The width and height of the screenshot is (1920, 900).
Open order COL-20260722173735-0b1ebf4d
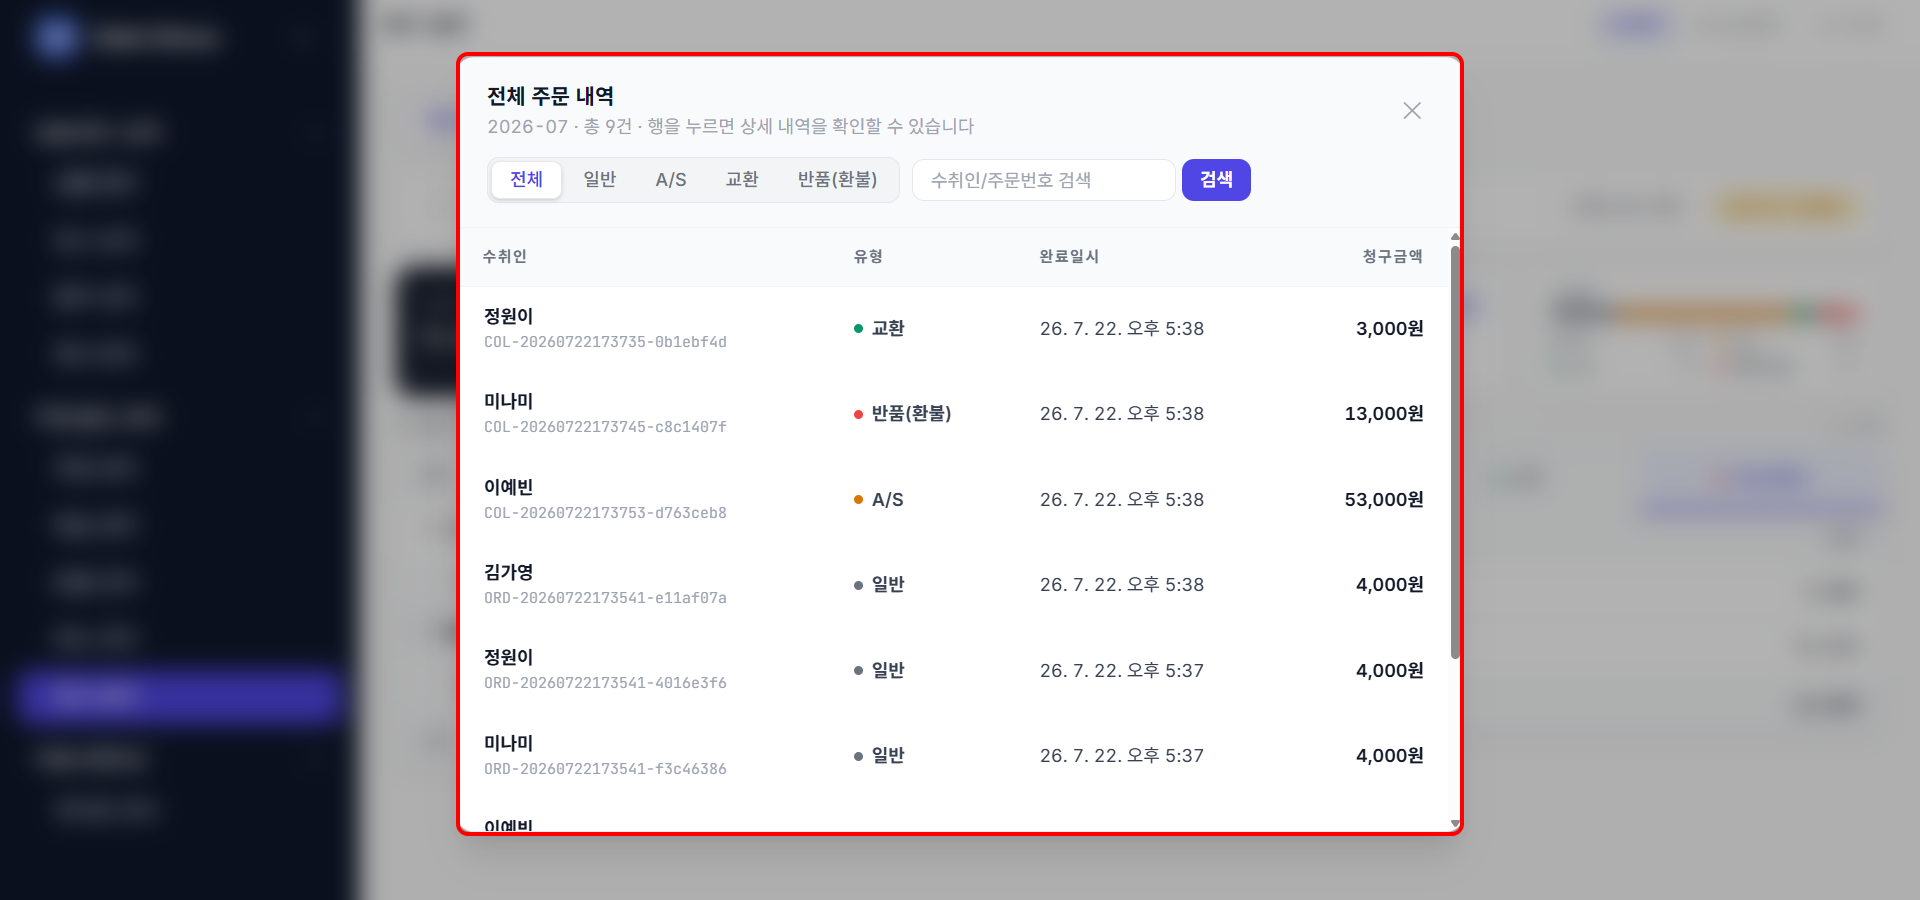pyautogui.click(x=954, y=329)
